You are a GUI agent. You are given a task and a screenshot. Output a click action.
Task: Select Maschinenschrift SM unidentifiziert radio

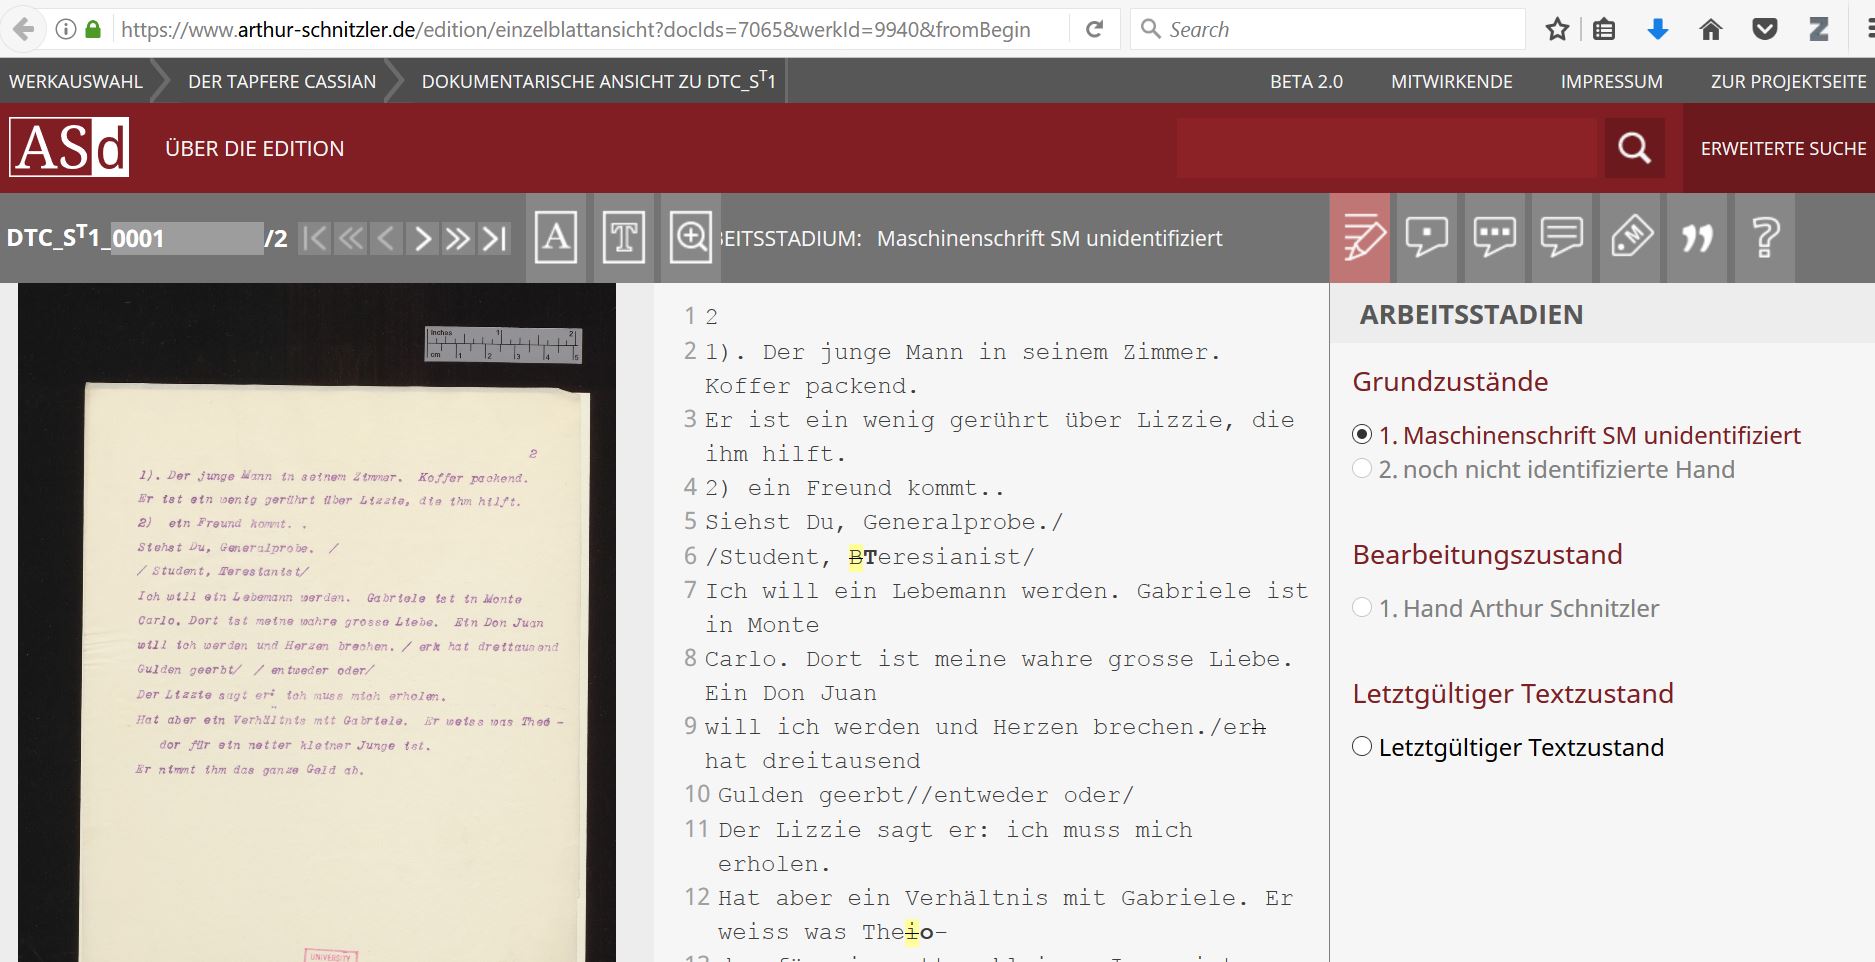point(1362,435)
